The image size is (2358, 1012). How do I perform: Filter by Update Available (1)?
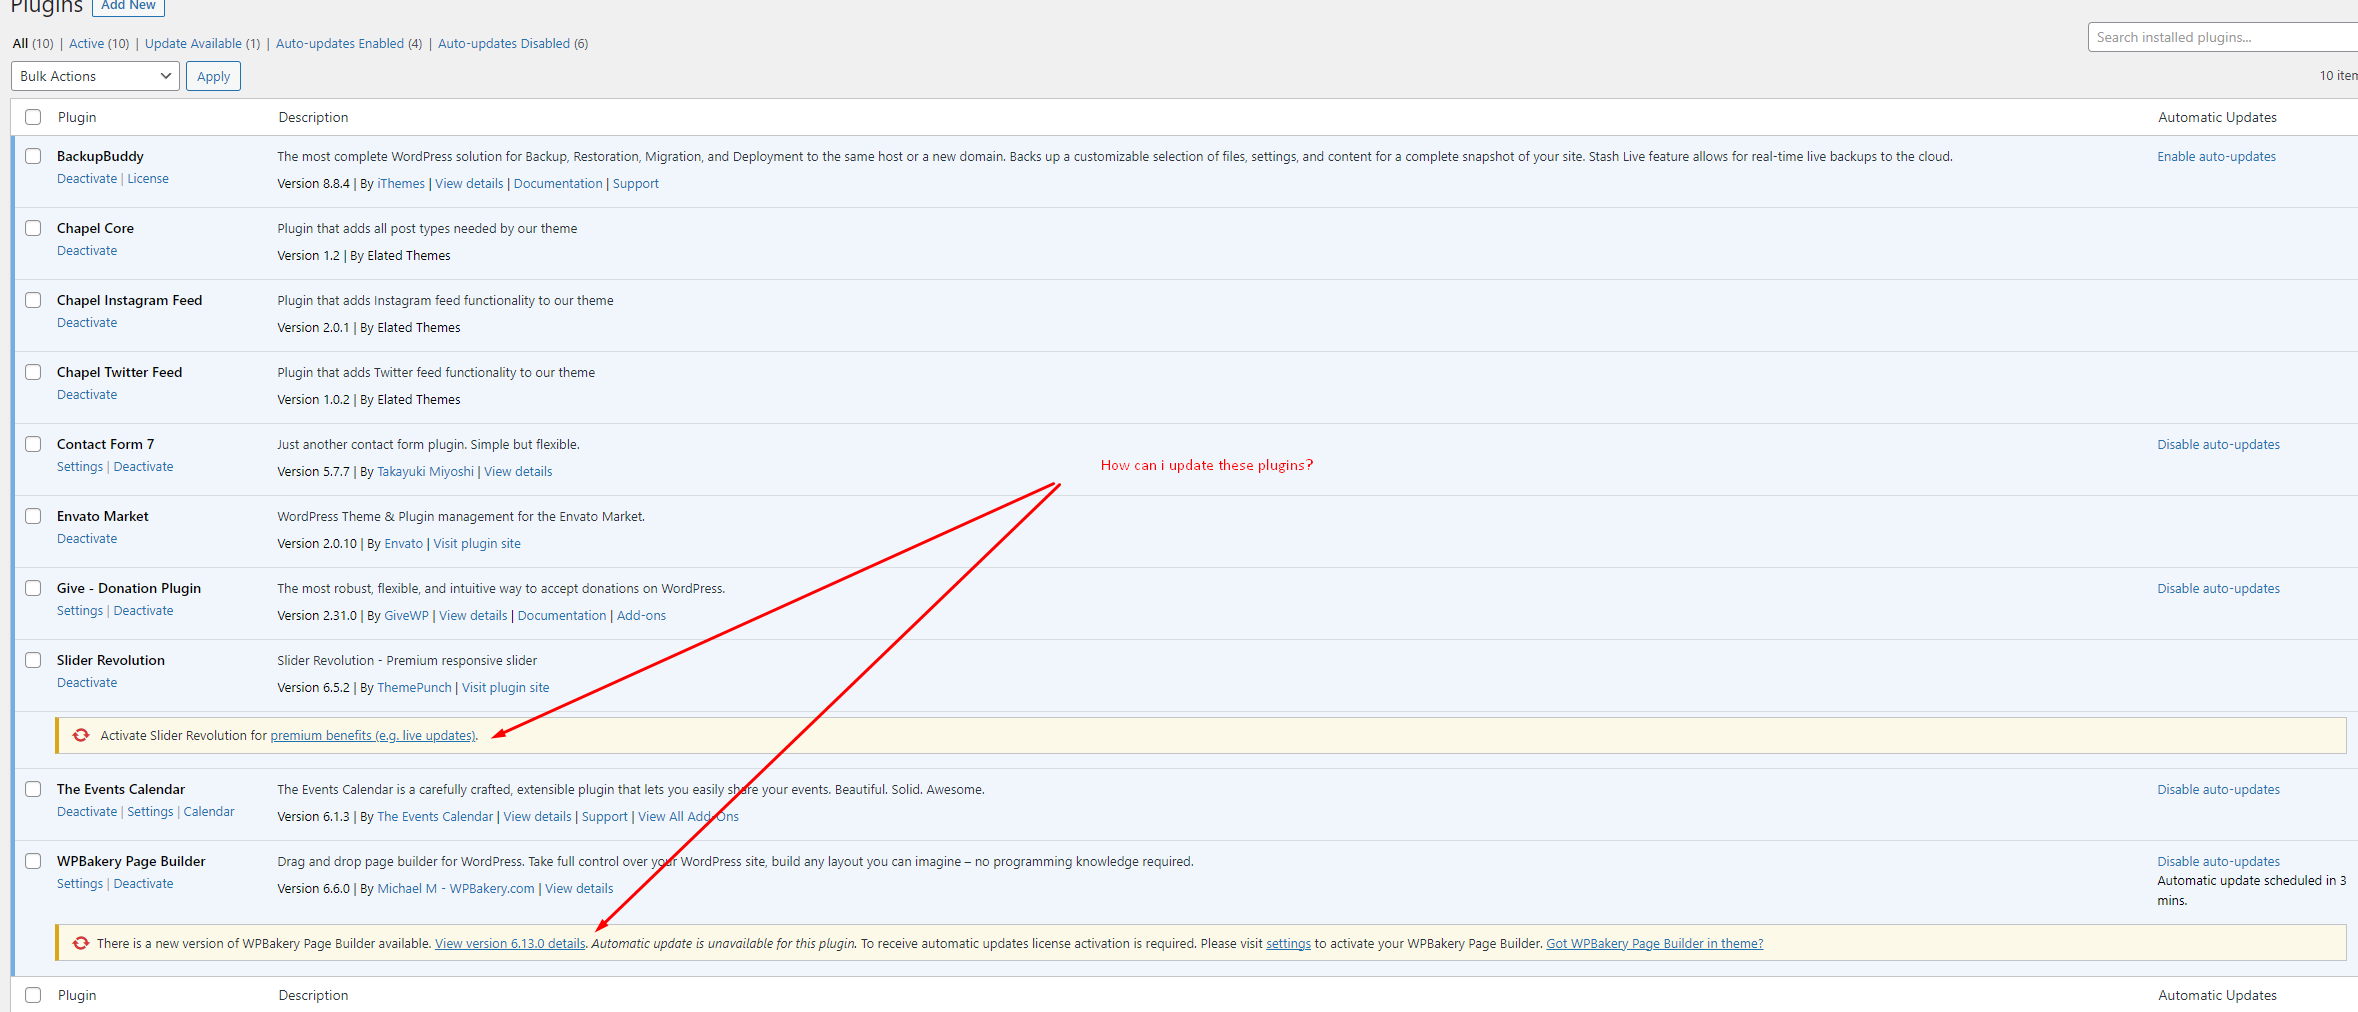click(202, 43)
